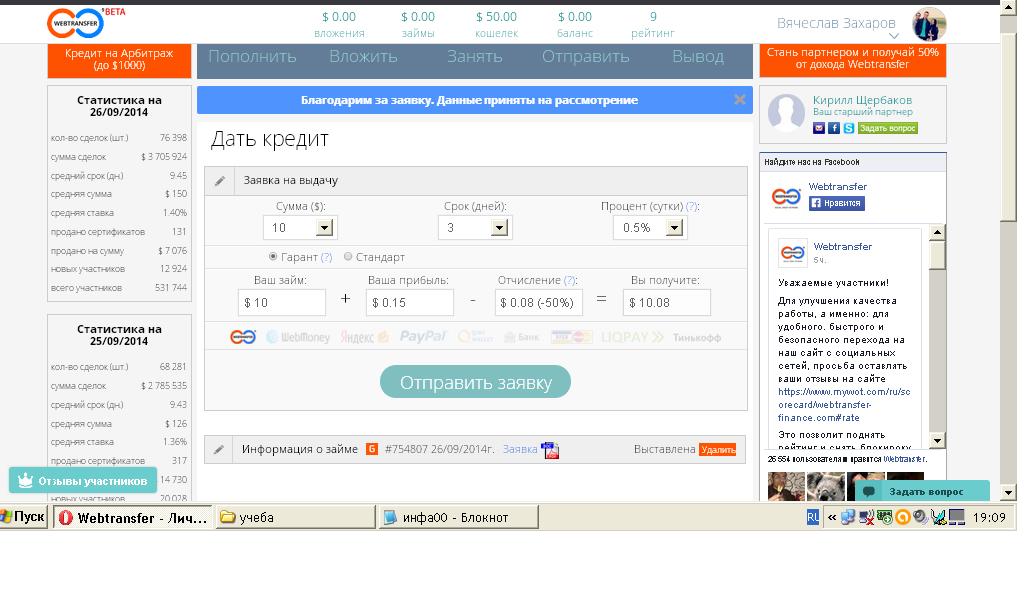This screenshot has height=600, width=1024.
Task: Click the (?) help beside Гарант
Action: click(326, 257)
